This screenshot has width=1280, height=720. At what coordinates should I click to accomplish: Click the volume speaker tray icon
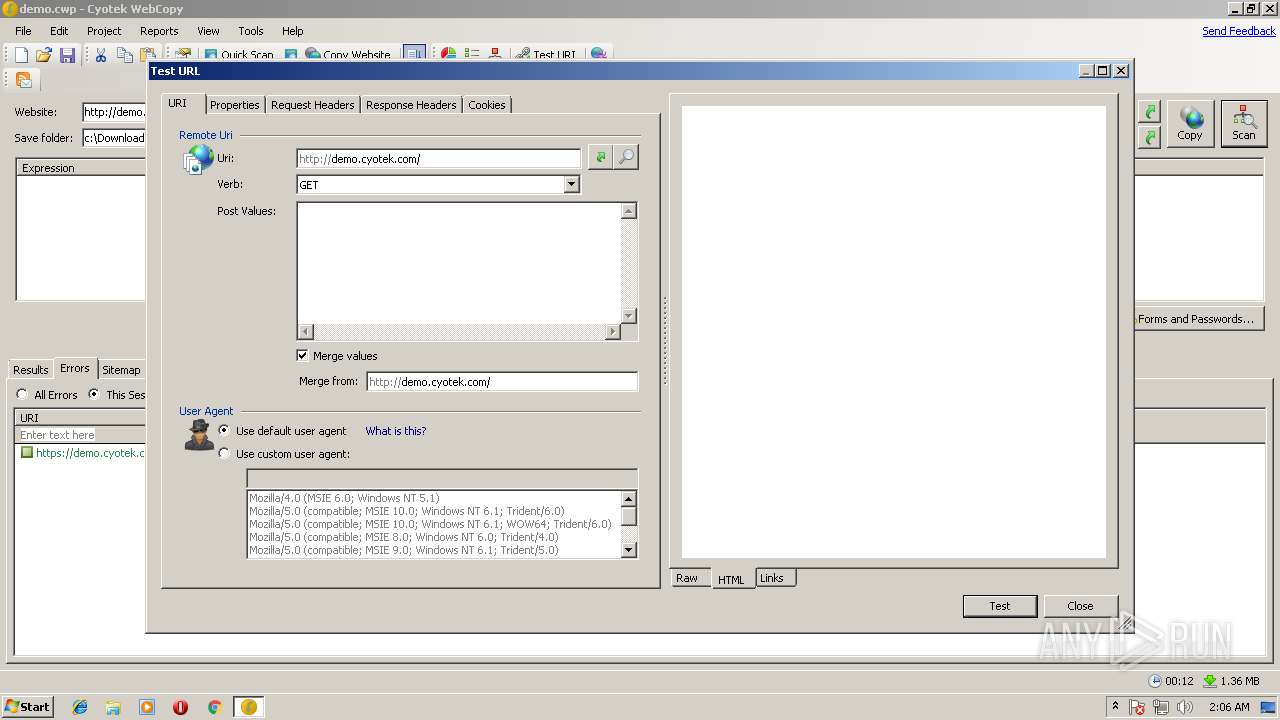[1185, 707]
